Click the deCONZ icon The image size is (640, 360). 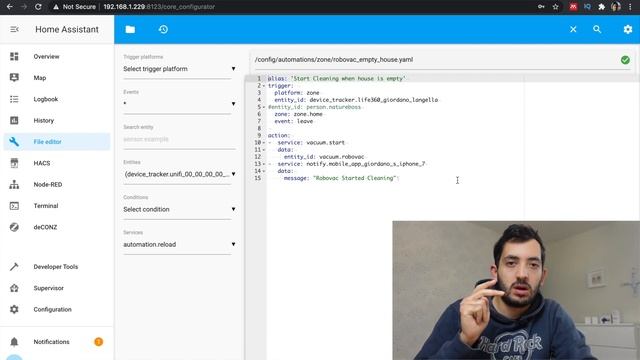point(14,227)
